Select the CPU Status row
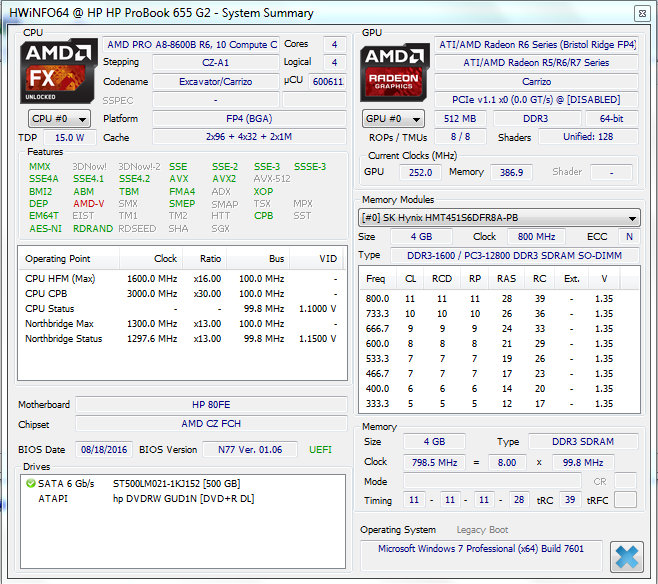 pyautogui.click(x=181, y=309)
